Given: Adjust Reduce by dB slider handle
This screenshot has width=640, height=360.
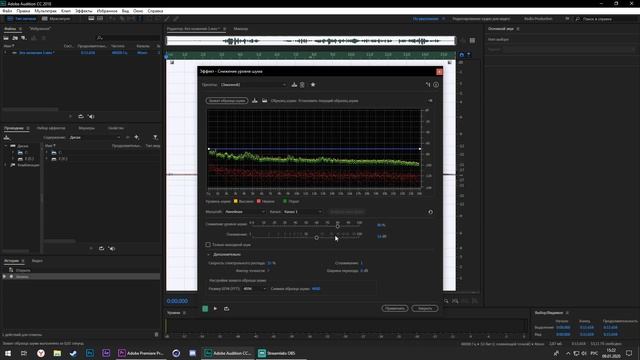Looking at the screenshot, I should [316, 237].
